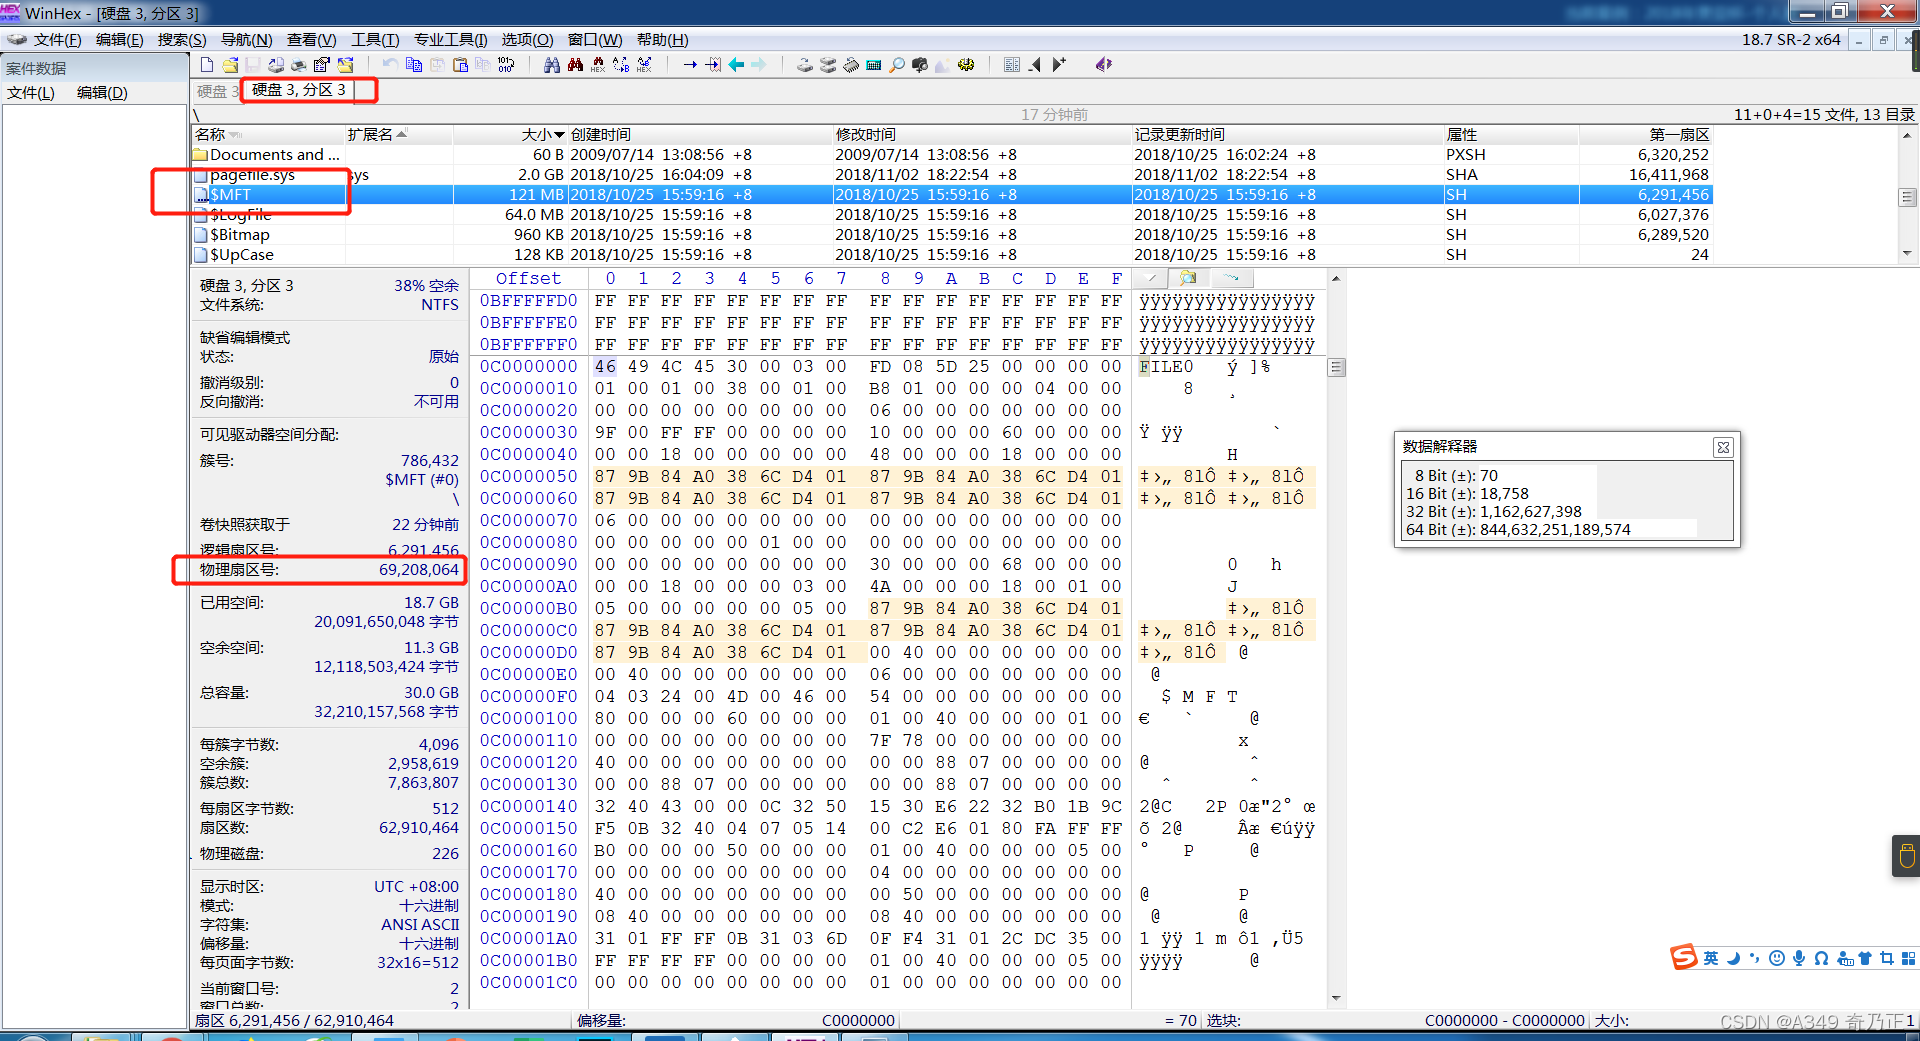Click the Clone Disk stacked drives icon
This screenshot has height=1041, width=1920.
pos(828,65)
